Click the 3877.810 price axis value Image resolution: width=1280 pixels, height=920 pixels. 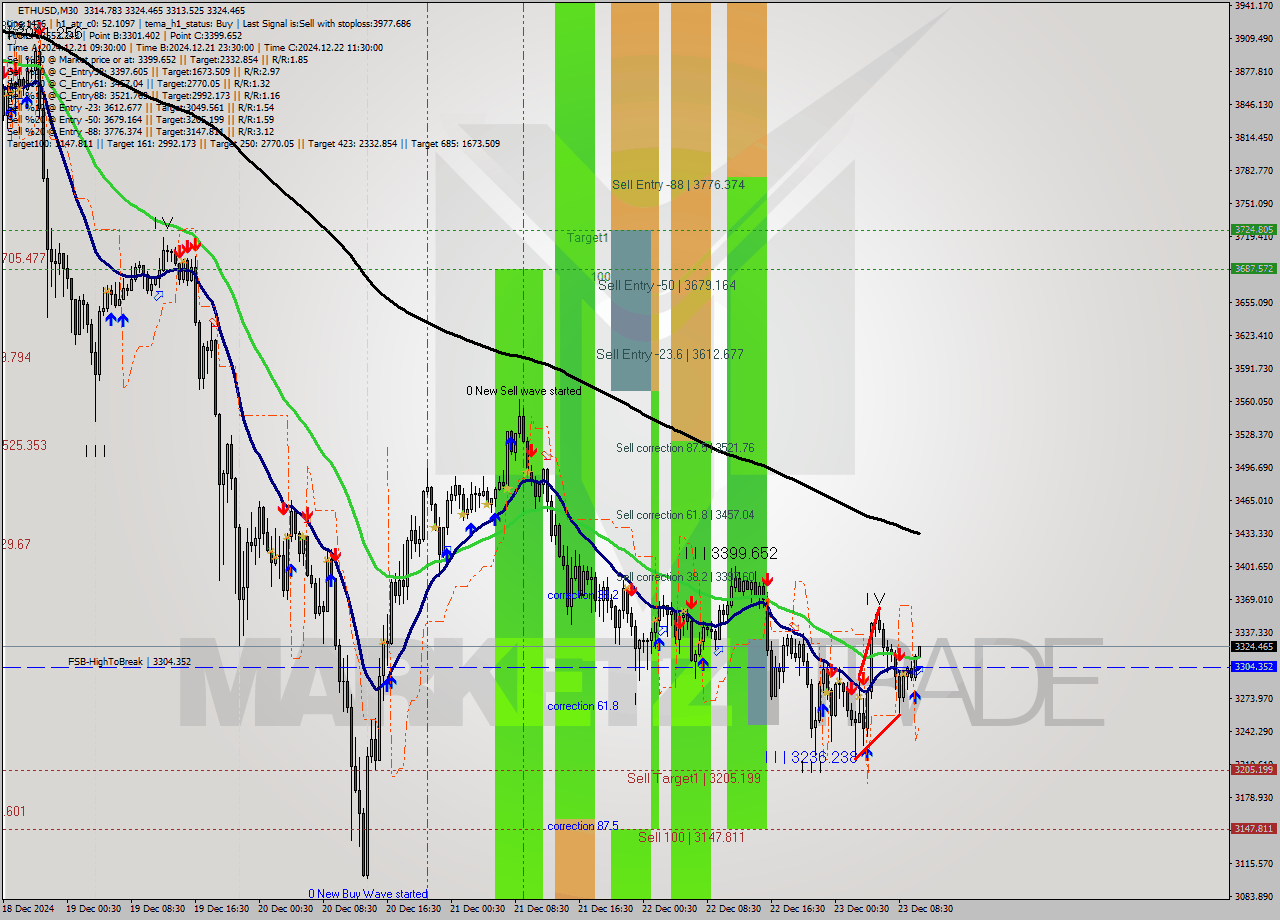tap(1254, 71)
